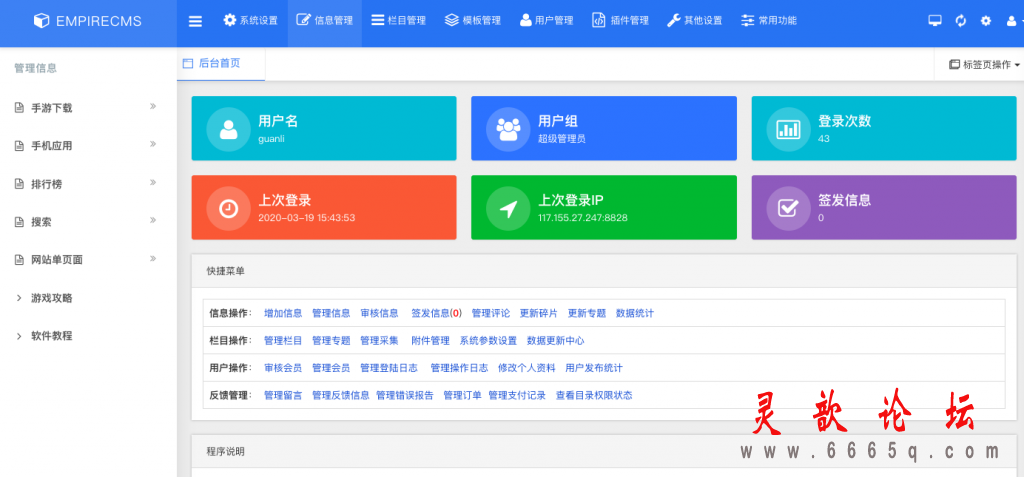Screen dimensions: 1024x477
Task: Open the 管理留言 link
Action: (x=283, y=395)
